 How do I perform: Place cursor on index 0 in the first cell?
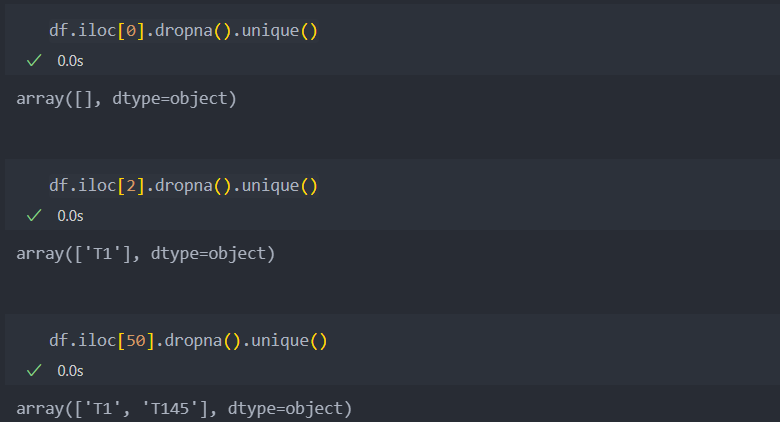(131, 31)
